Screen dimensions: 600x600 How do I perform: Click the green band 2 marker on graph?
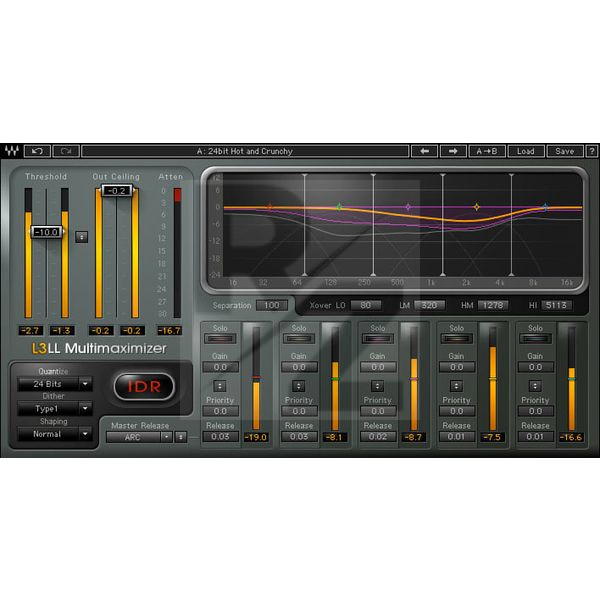(x=339, y=207)
